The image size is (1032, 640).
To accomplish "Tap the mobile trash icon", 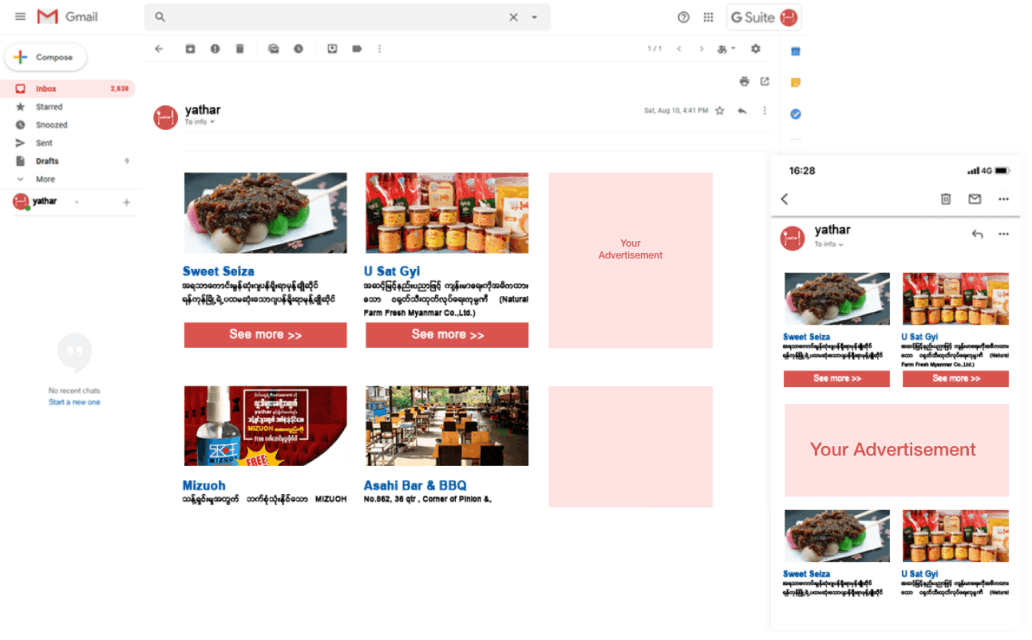I will [x=946, y=199].
